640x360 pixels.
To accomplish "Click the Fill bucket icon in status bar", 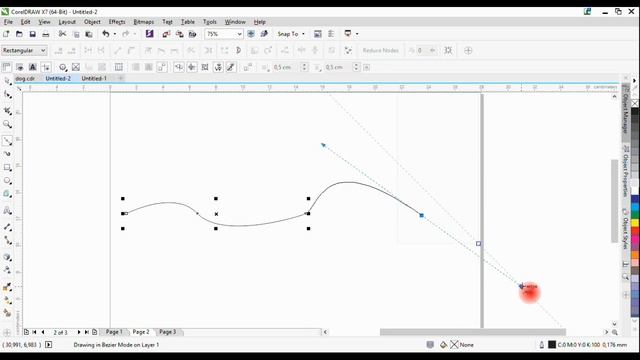I will click(443, 345).
